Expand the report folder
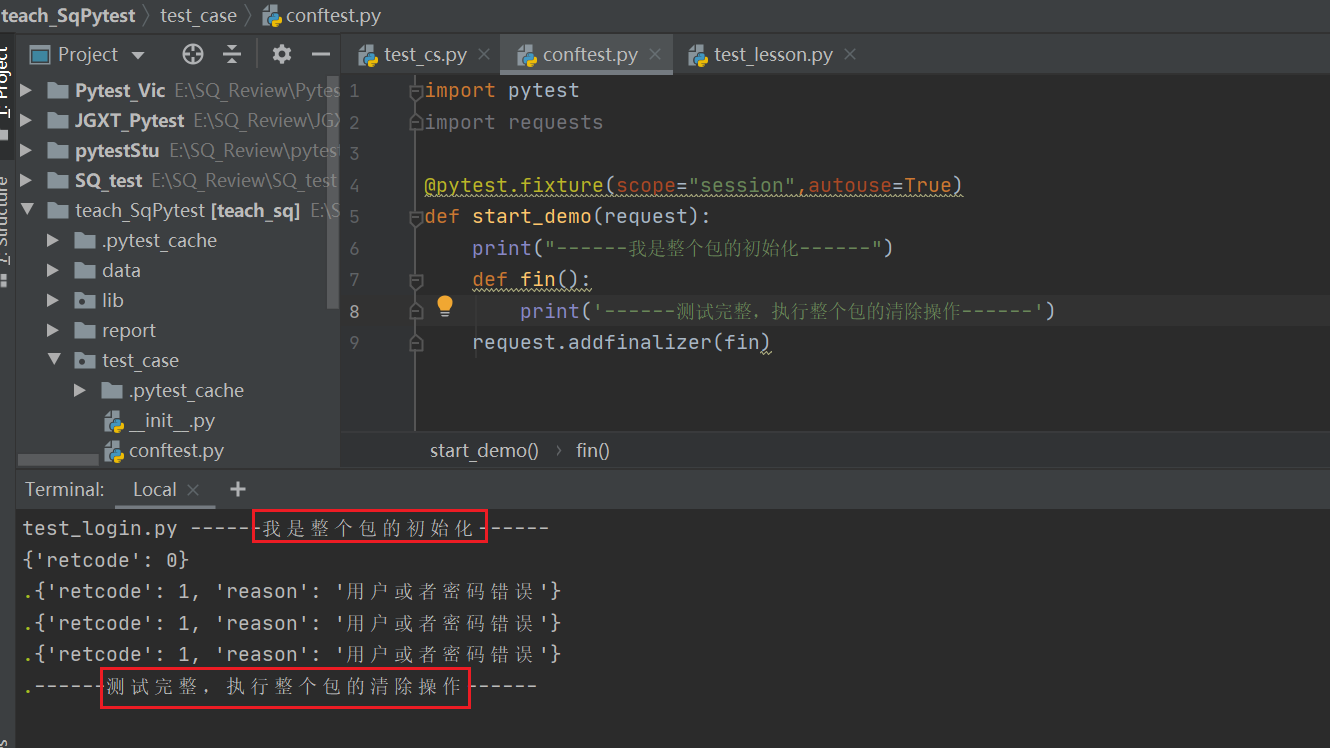1330x748 pixels. tap(53, 331)
